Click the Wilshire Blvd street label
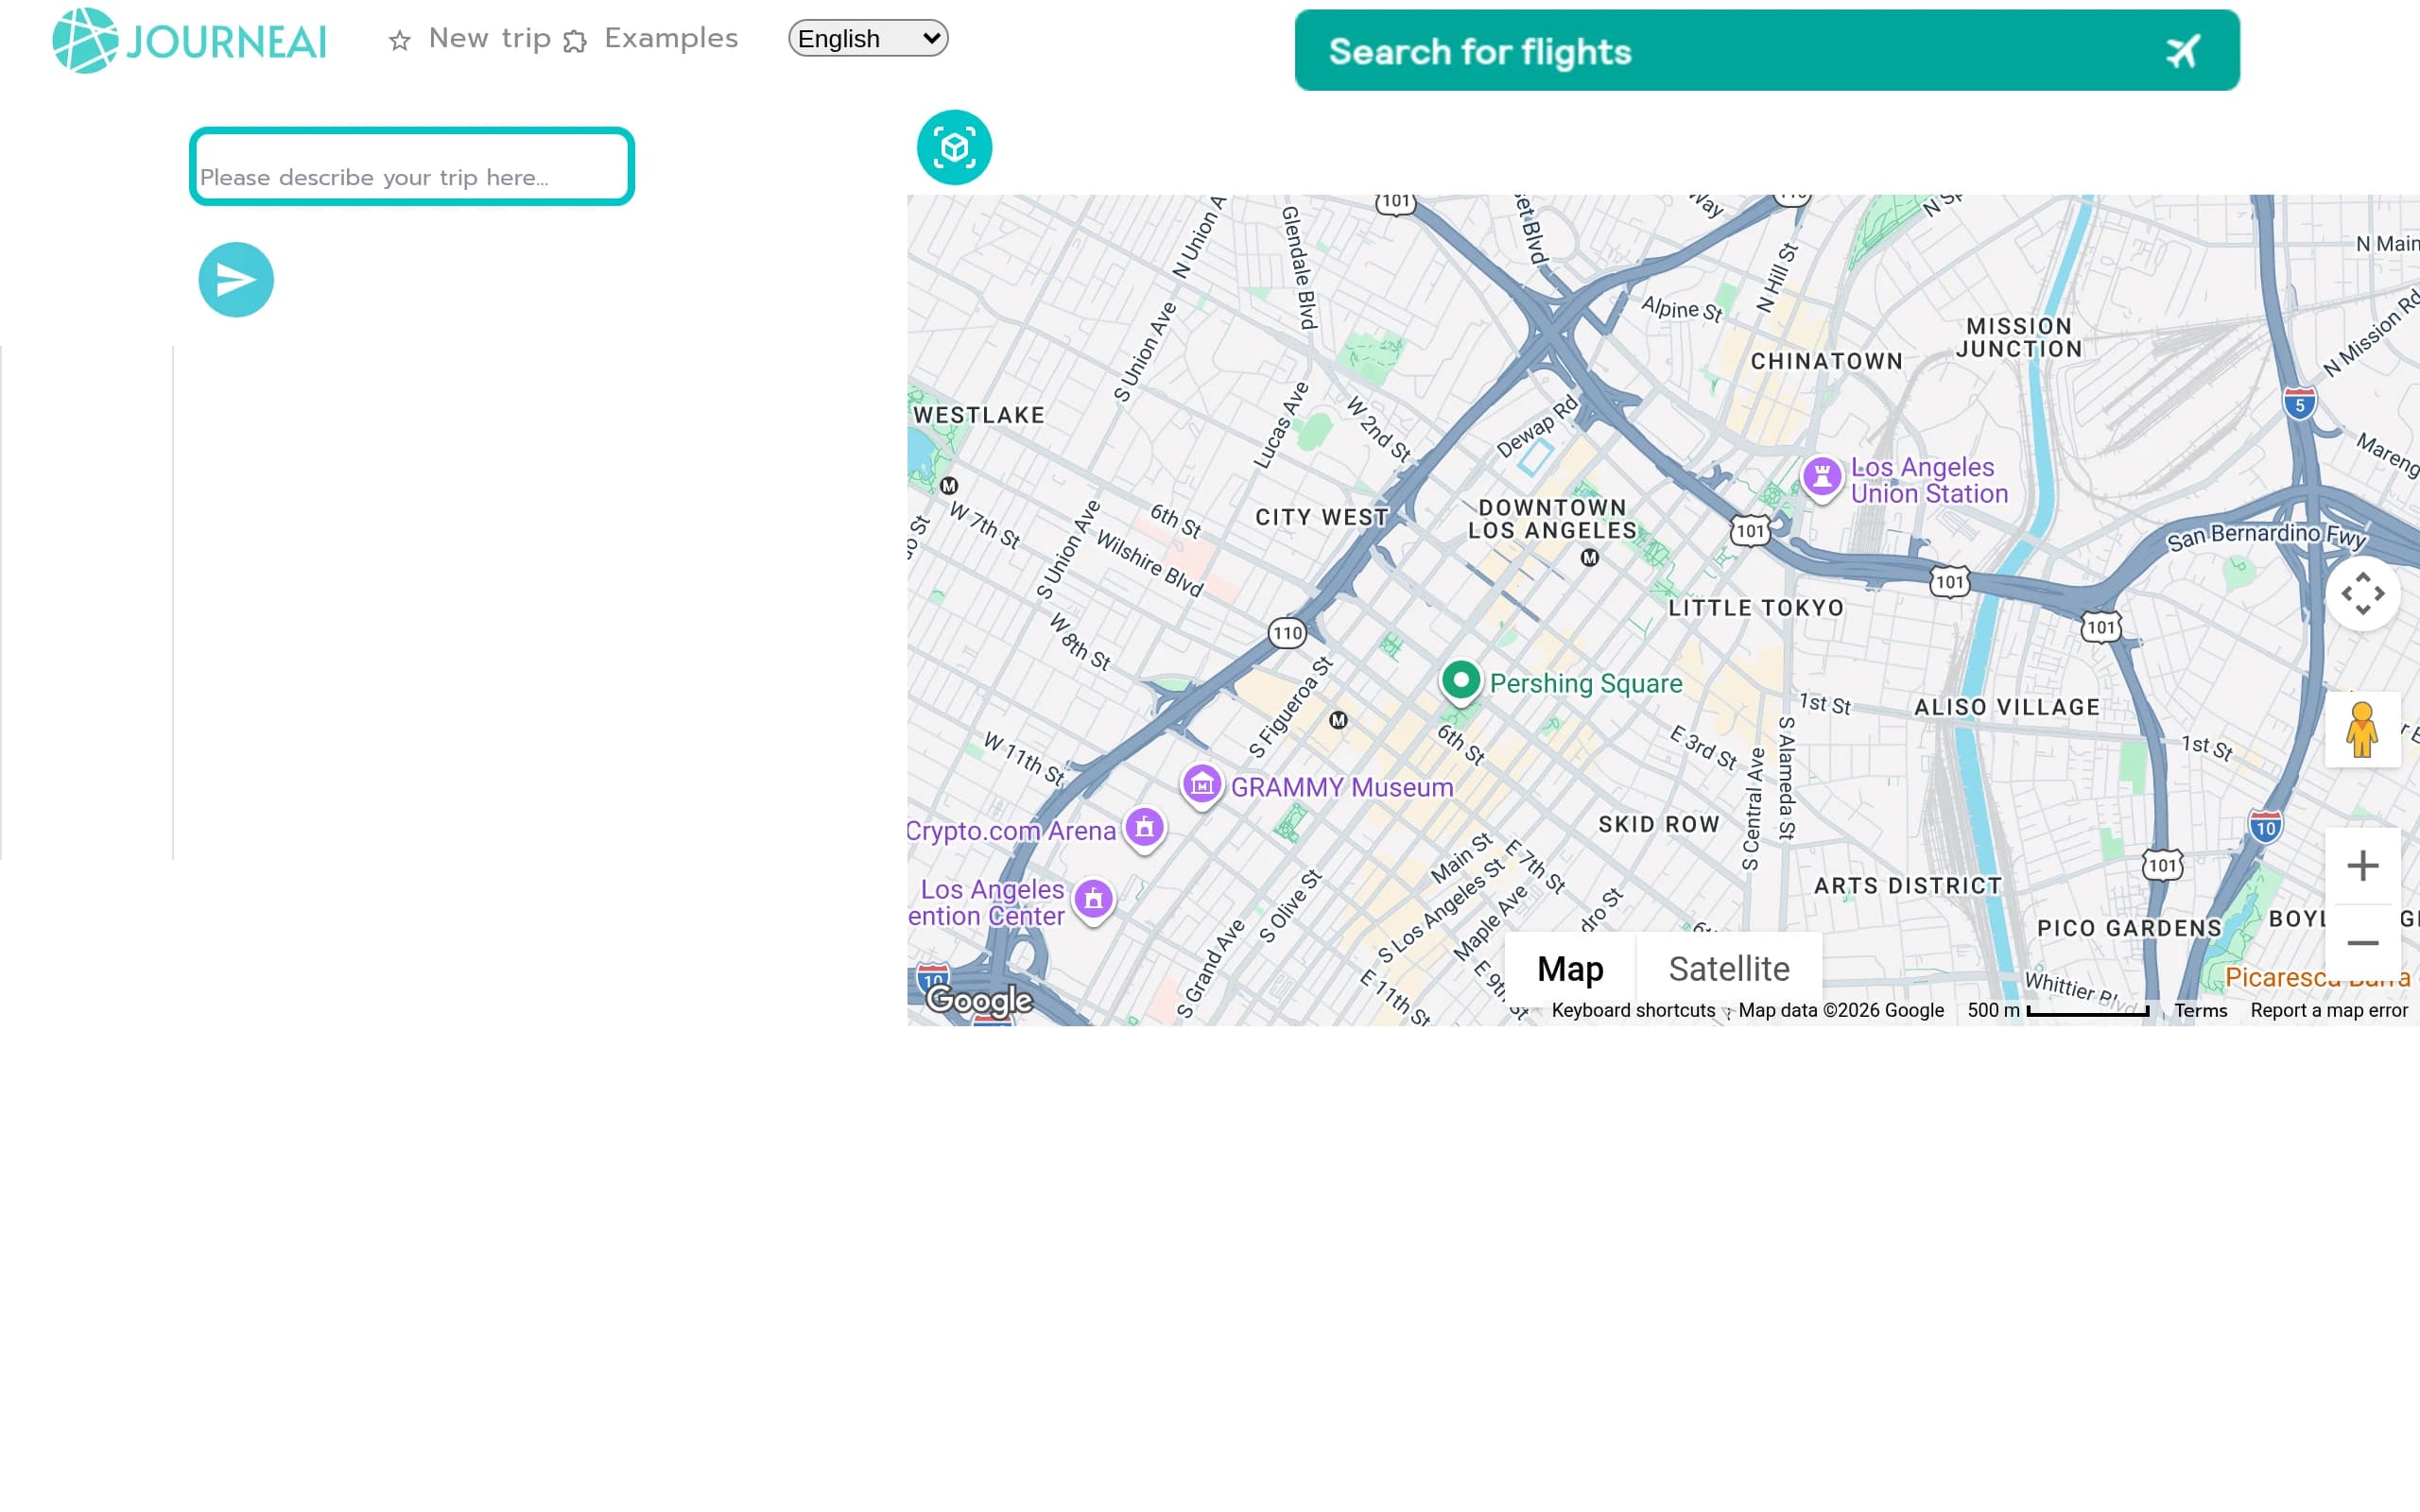 point(1150,563)
